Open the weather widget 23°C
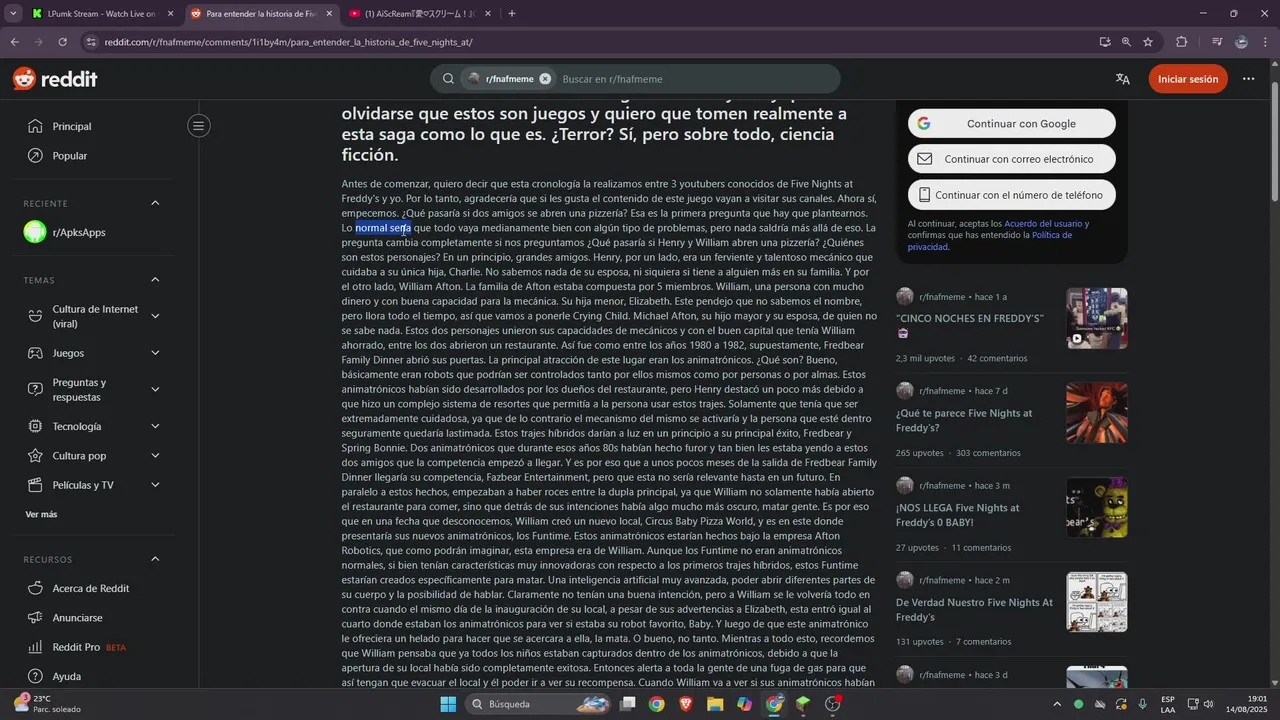This screenshot has width=1280, height=720. tap(47, 704)
